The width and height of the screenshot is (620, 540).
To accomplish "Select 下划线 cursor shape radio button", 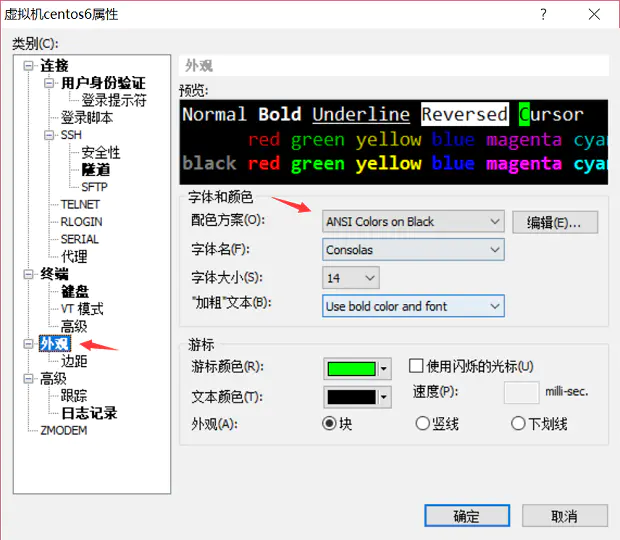I will pyautogui.click(x=518, y=424).
